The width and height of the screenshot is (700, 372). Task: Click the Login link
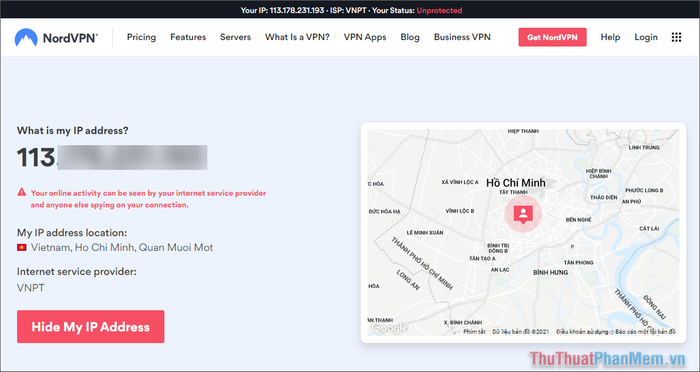coord(646,37)
